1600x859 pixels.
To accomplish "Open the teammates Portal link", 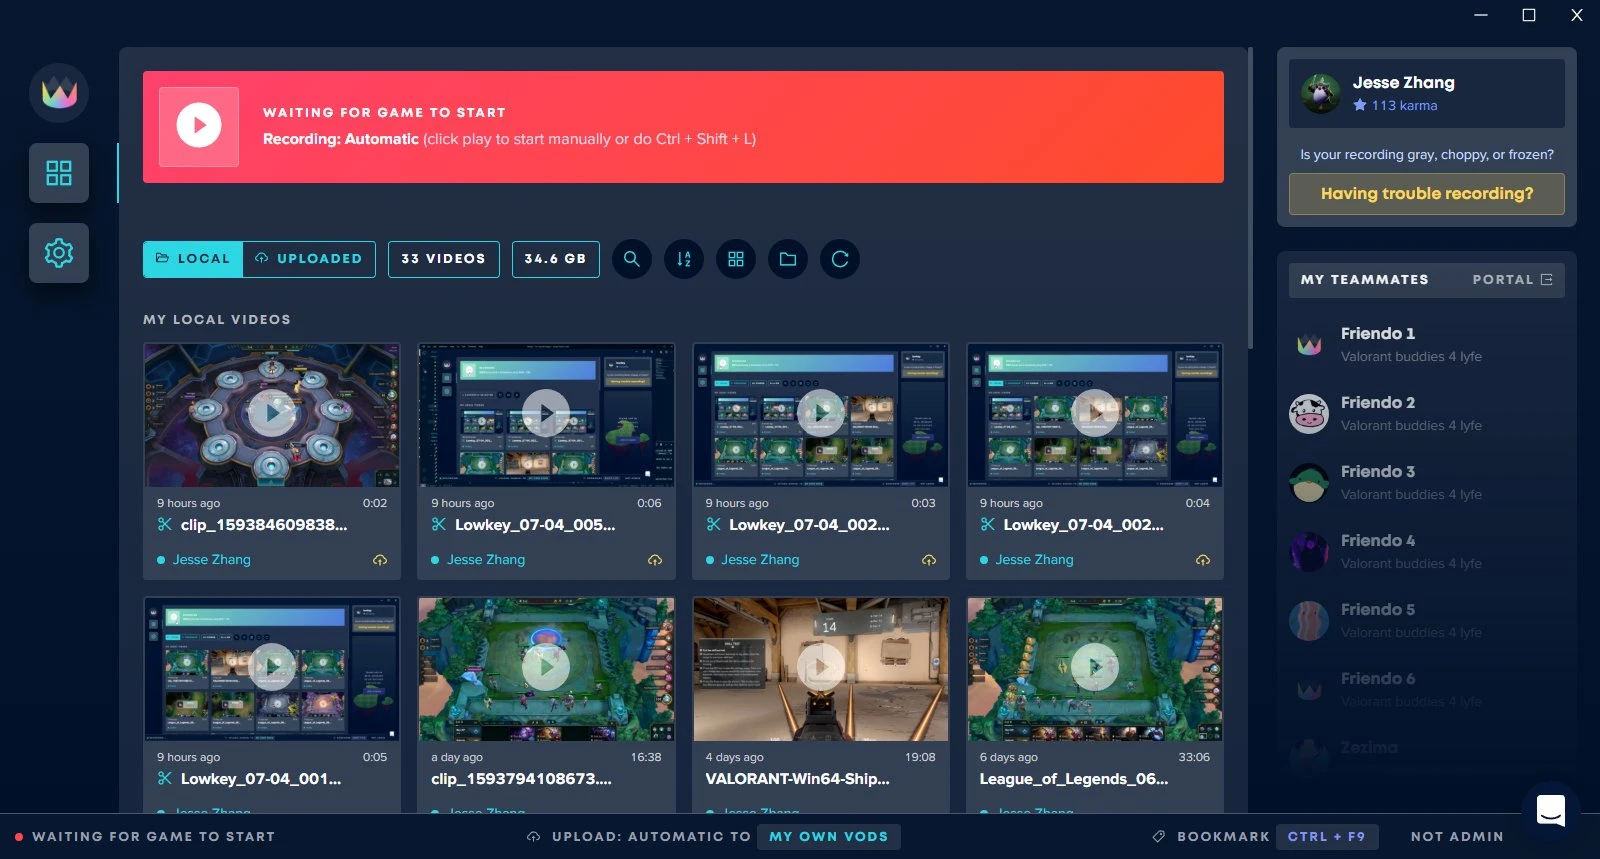I will coord(1512,280).
